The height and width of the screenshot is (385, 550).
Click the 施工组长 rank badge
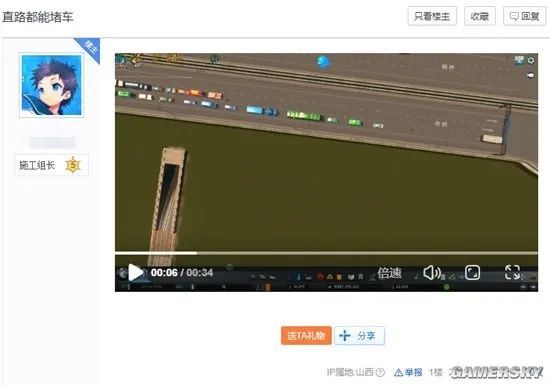tap(51, 165)
